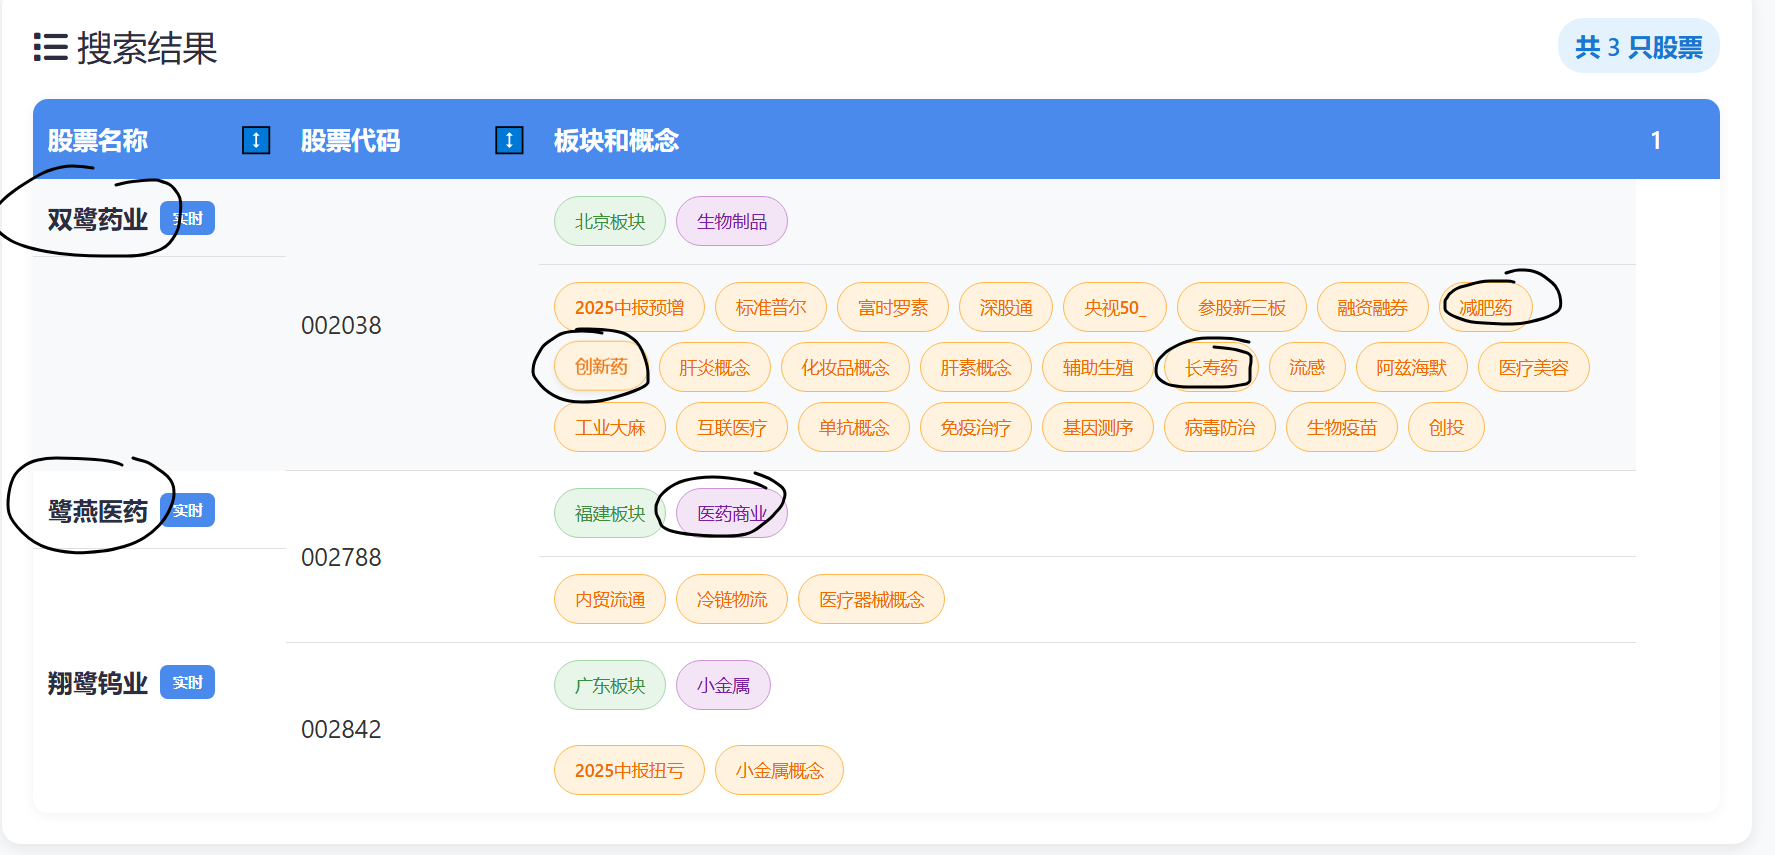1775x855 pixels.
Task: Select the 生物制品 industry tag
Action: point(732,221)
